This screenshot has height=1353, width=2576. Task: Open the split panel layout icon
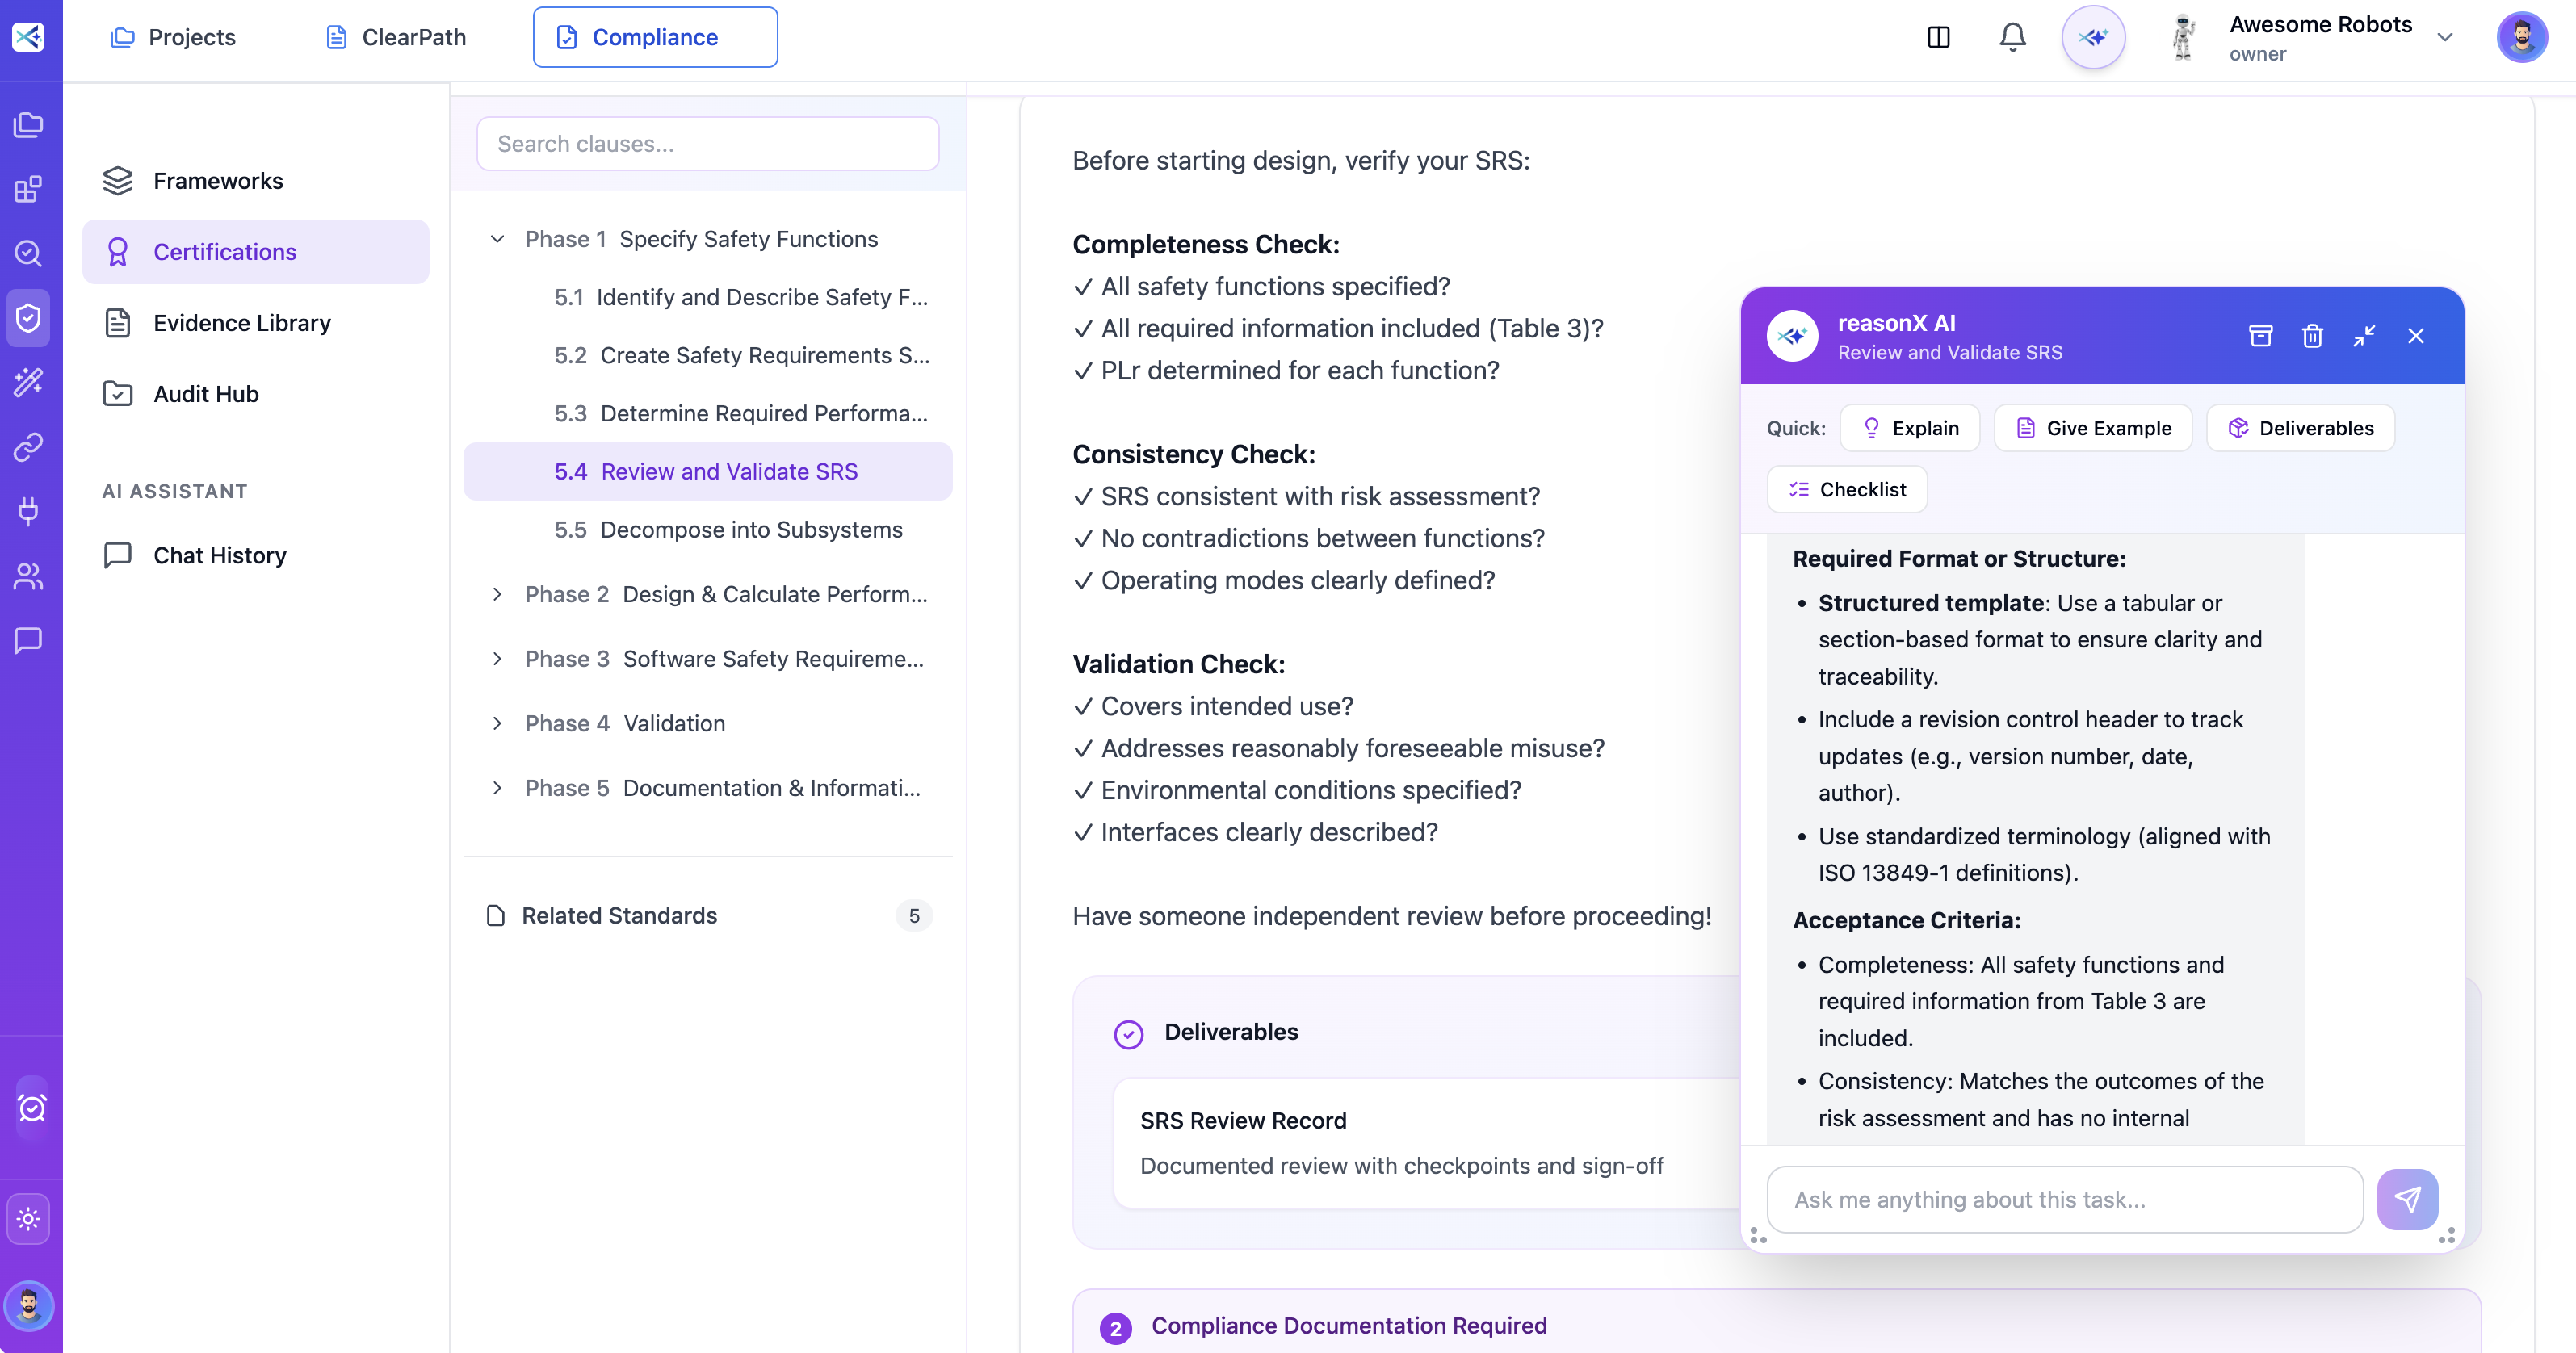1938,36
